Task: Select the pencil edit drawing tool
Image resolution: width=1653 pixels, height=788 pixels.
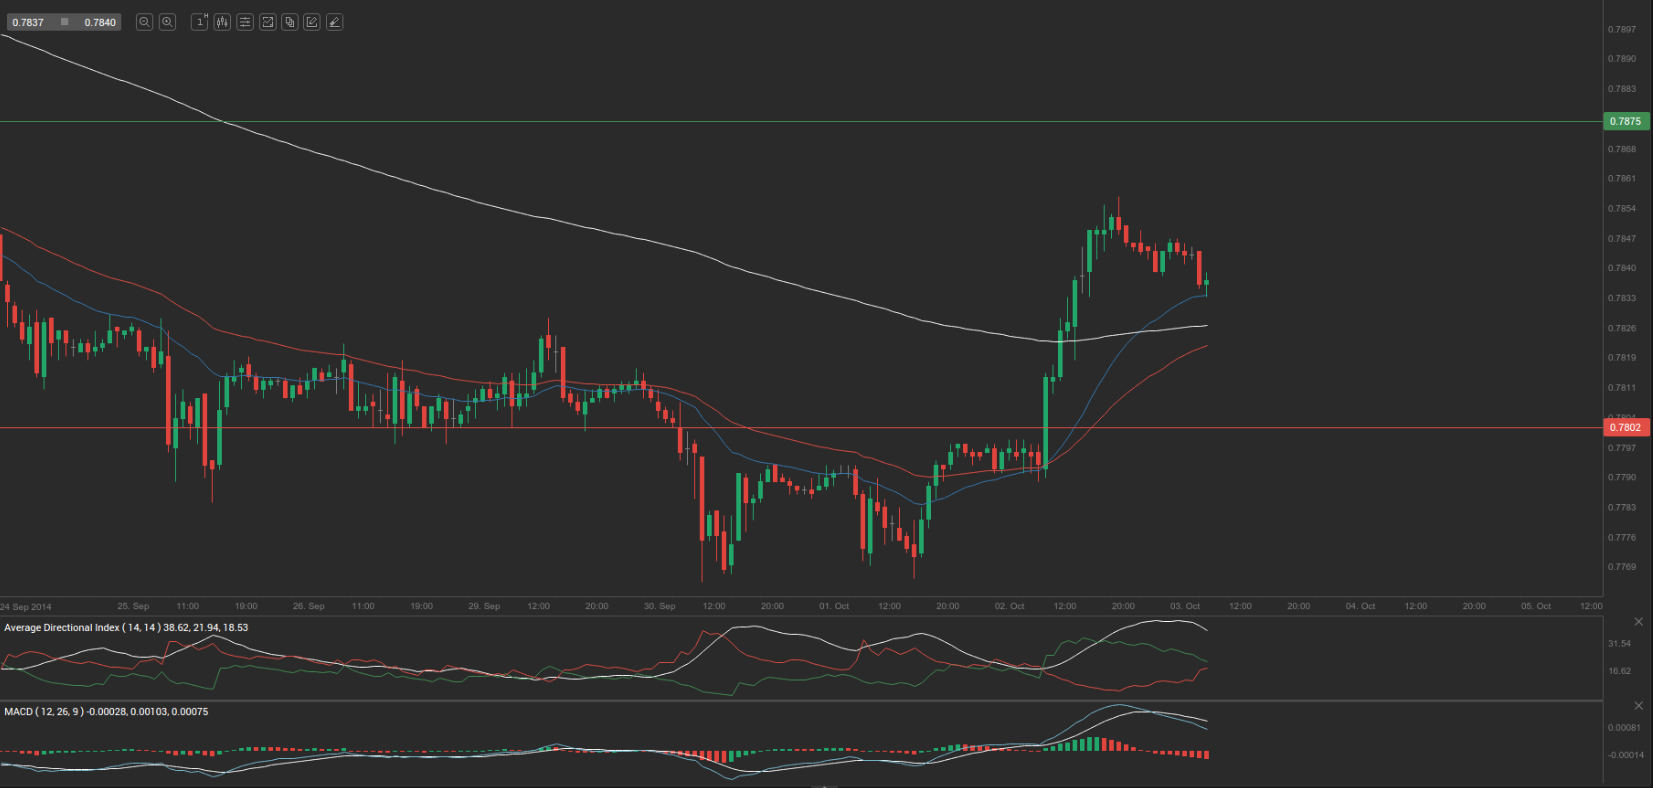Action: 312,22
